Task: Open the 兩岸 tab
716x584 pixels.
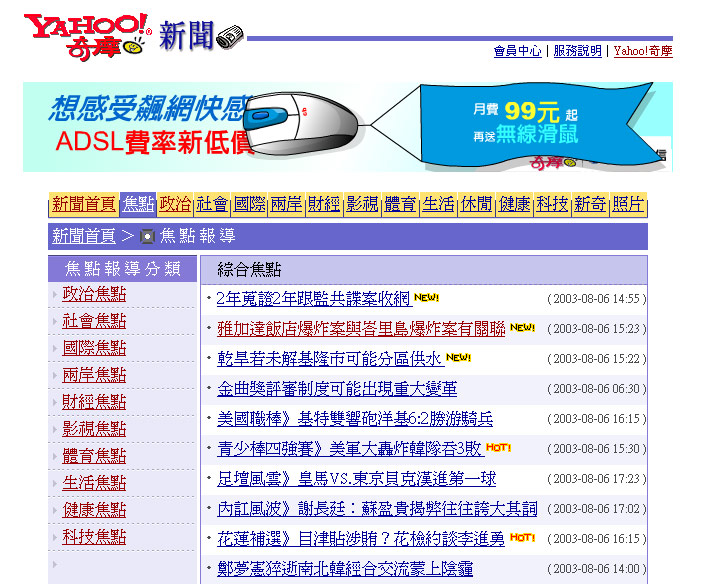Action: [286, 204]
